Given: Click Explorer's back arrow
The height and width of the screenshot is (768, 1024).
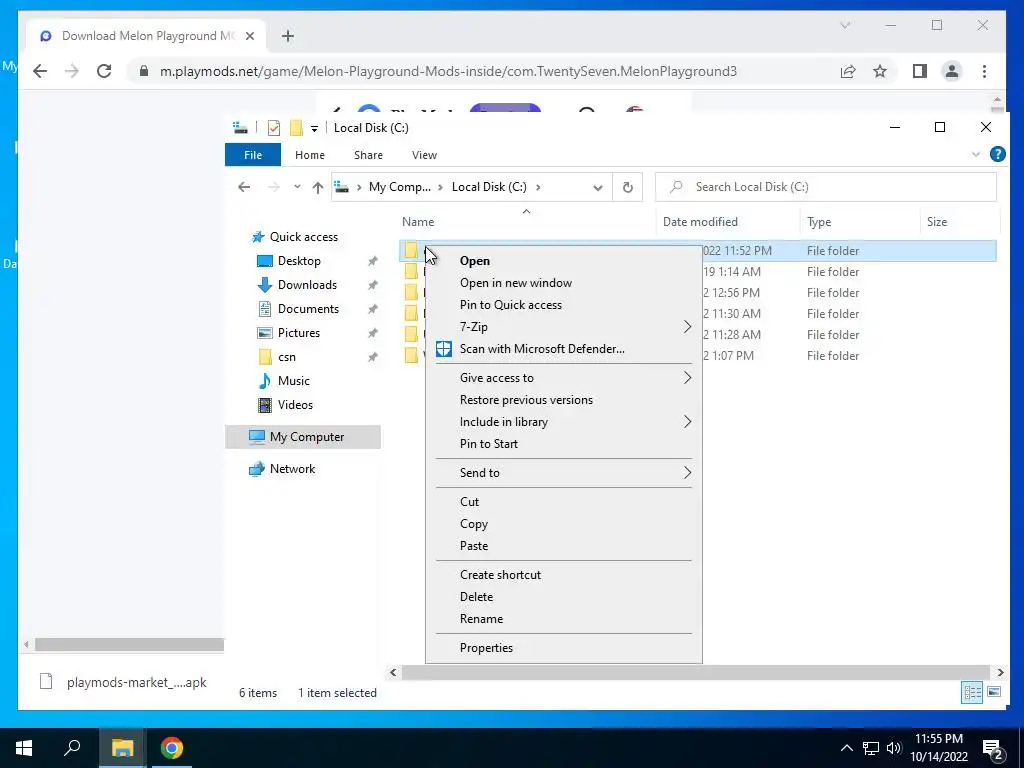Looking at the screenshot, I should 244,187.
